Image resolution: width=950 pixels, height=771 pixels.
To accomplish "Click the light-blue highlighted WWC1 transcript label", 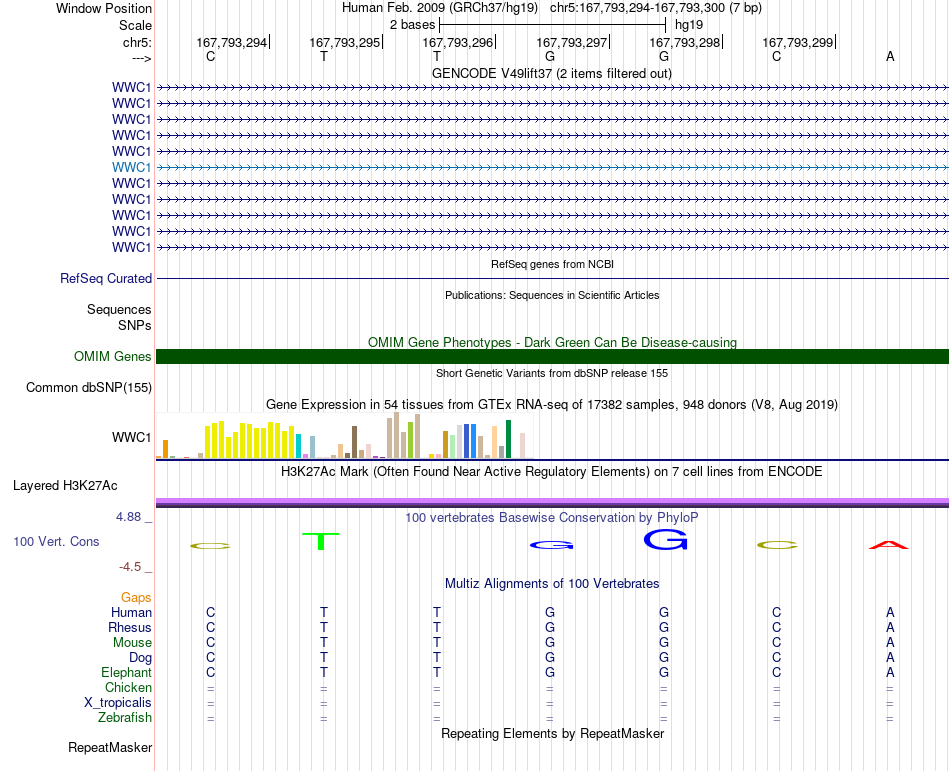I will click(131, 167).
